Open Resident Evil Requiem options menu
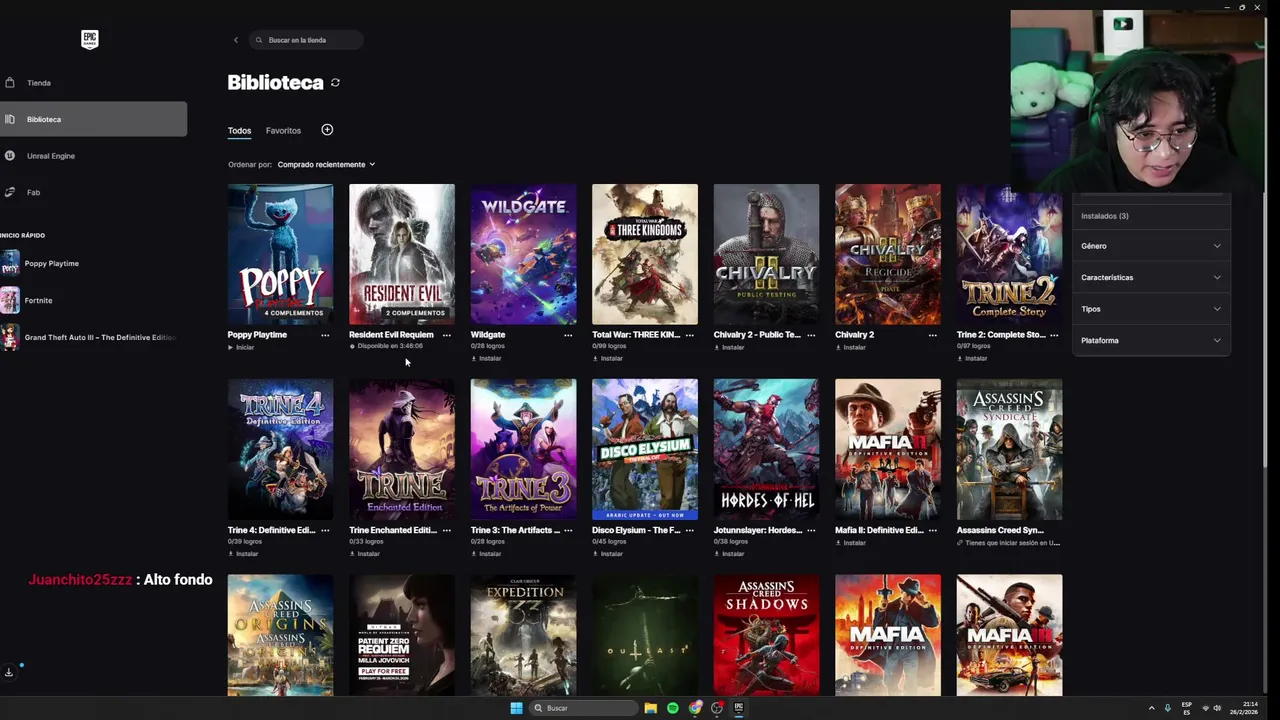1280x720 pixels. coord(446,335)
